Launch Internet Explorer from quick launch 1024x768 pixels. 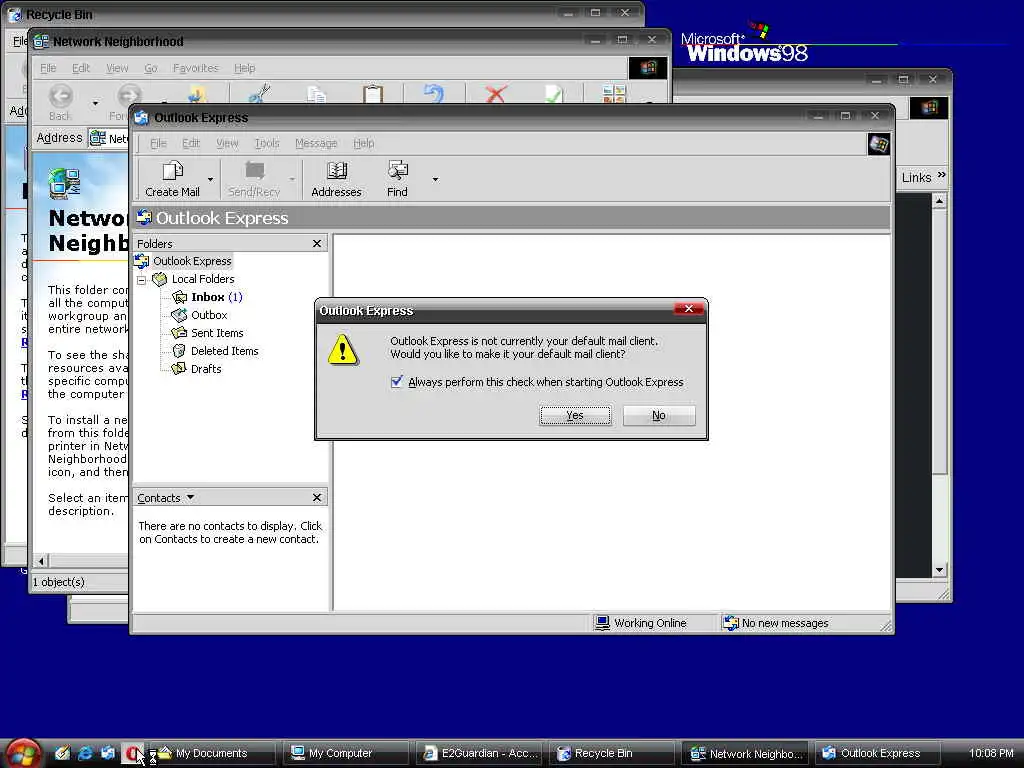[x=85, y=753]
